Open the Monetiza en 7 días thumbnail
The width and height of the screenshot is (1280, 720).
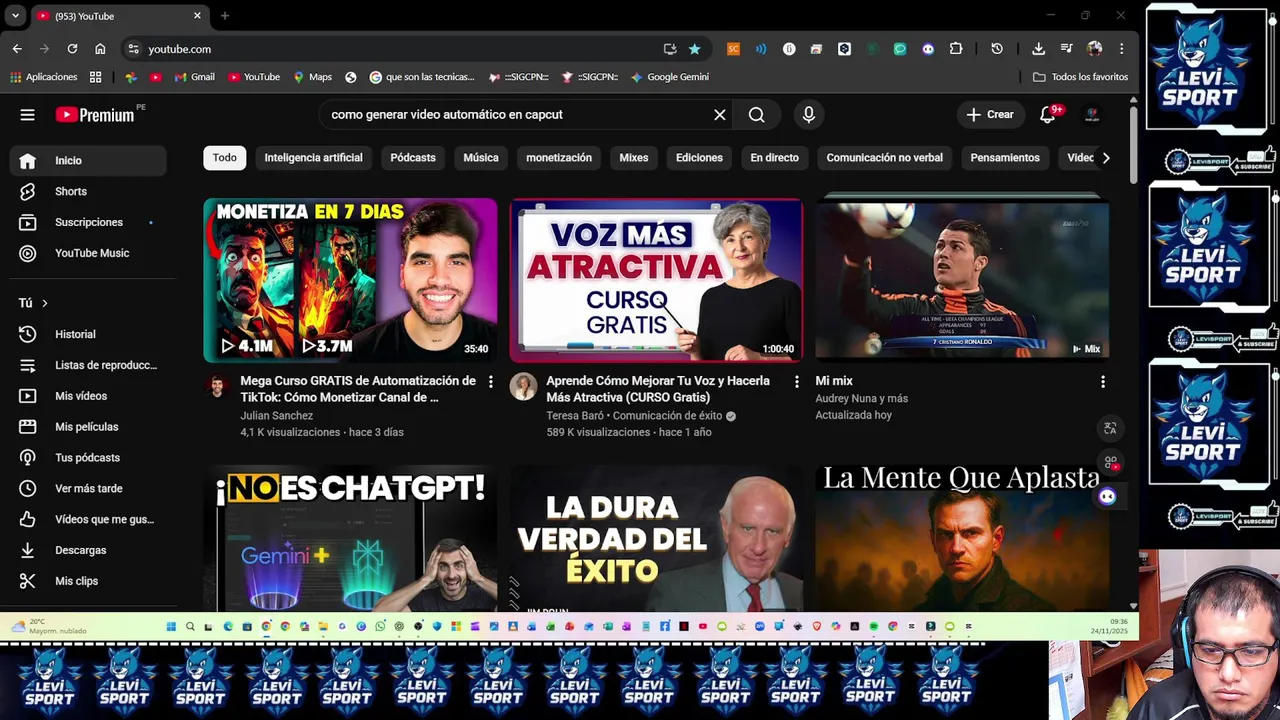(350, 280)
